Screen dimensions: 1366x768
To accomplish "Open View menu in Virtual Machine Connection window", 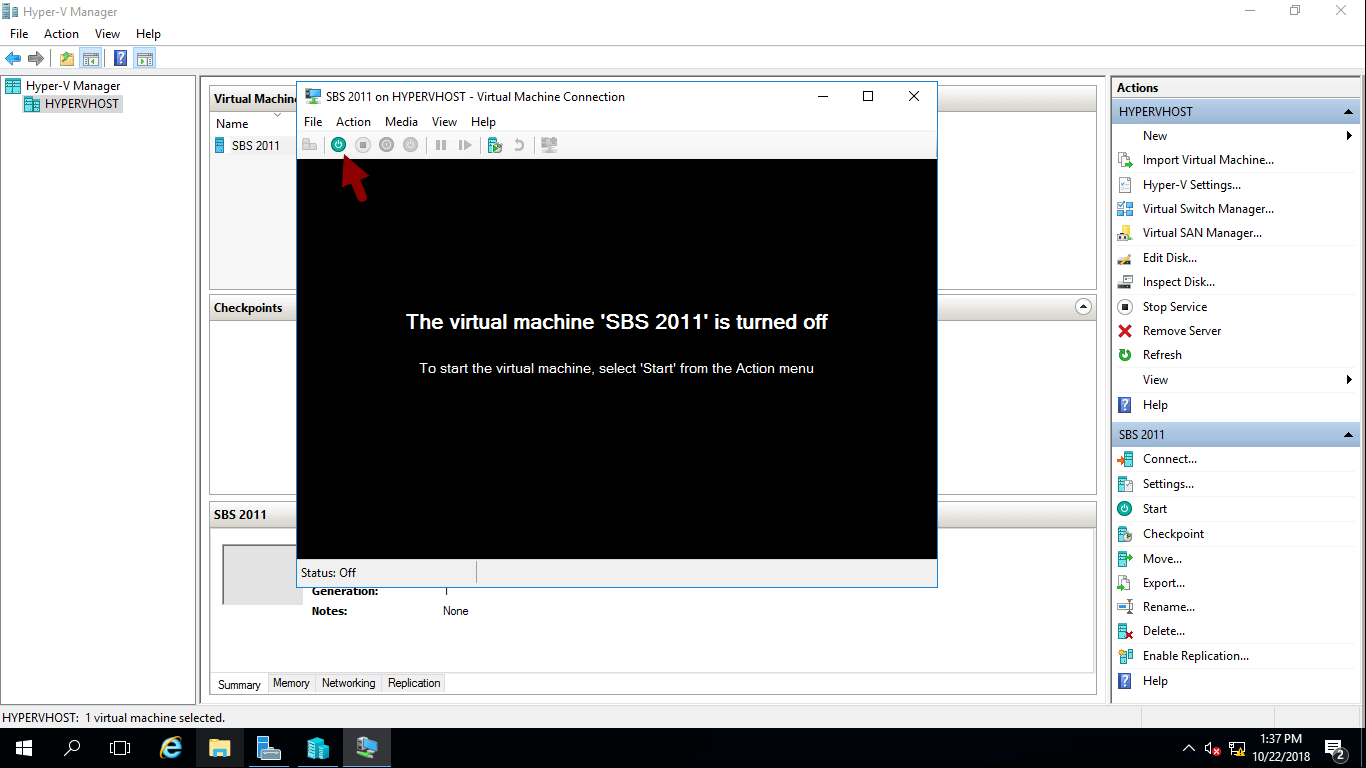I will click(x=444, y=122).
